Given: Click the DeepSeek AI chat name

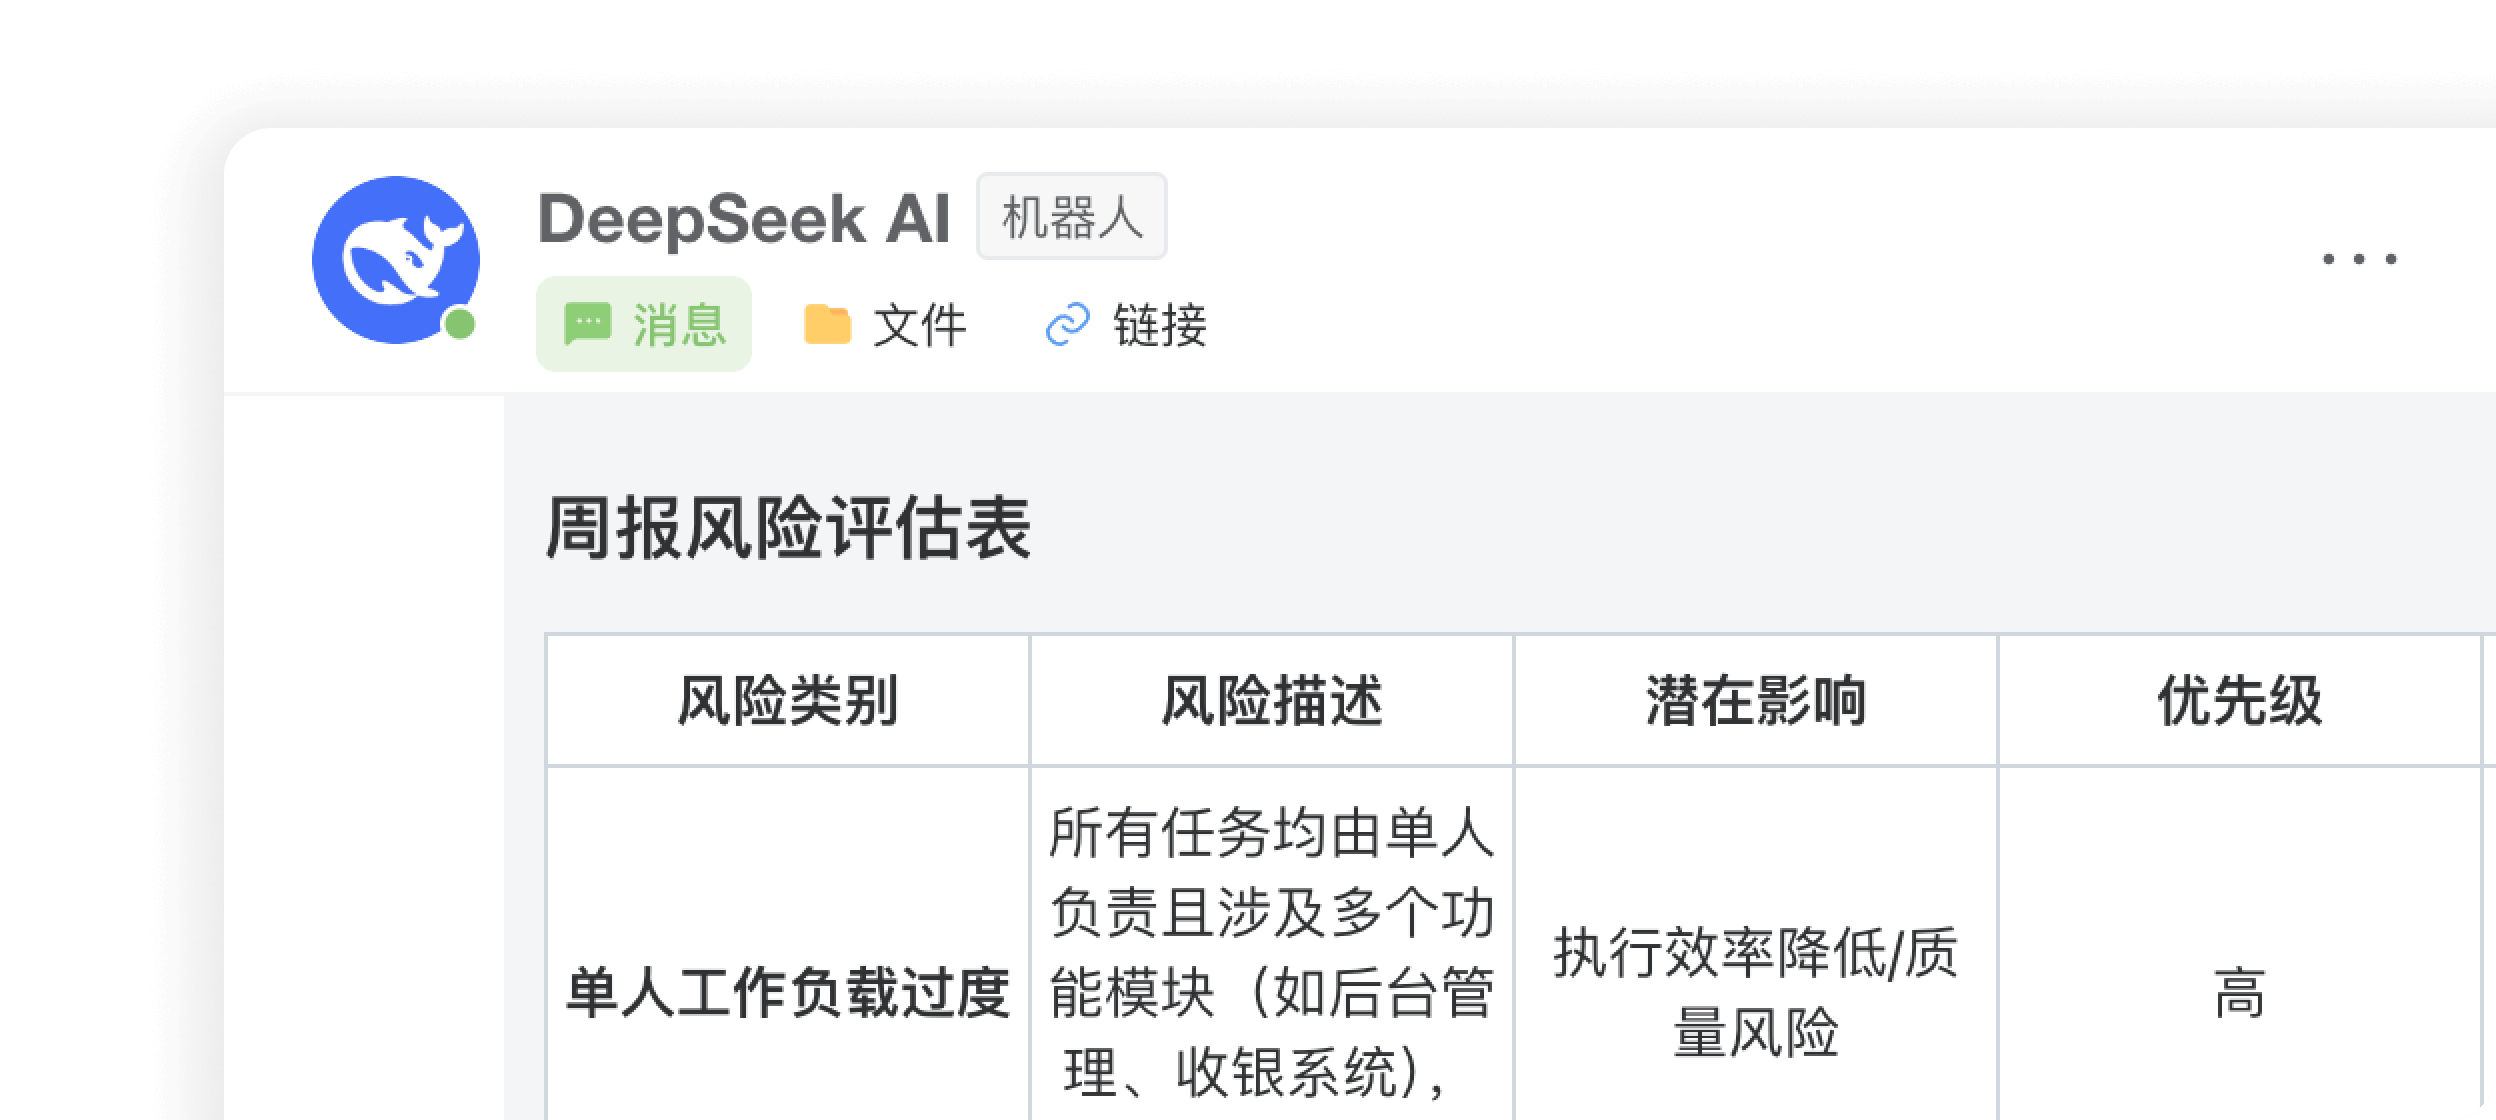Looking at the screenshot, I should (744, 218).
